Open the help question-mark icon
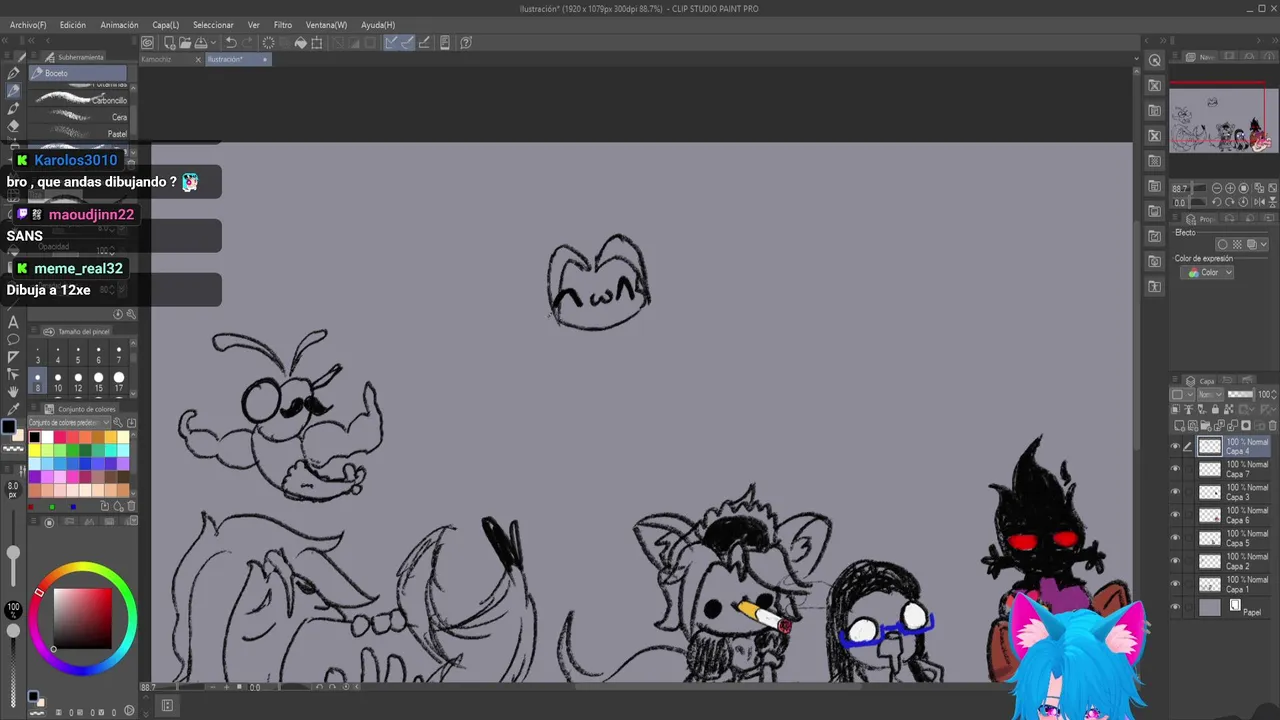This screenshot has width=1280, height=720. pyautogui.click(x=466, y=42)
